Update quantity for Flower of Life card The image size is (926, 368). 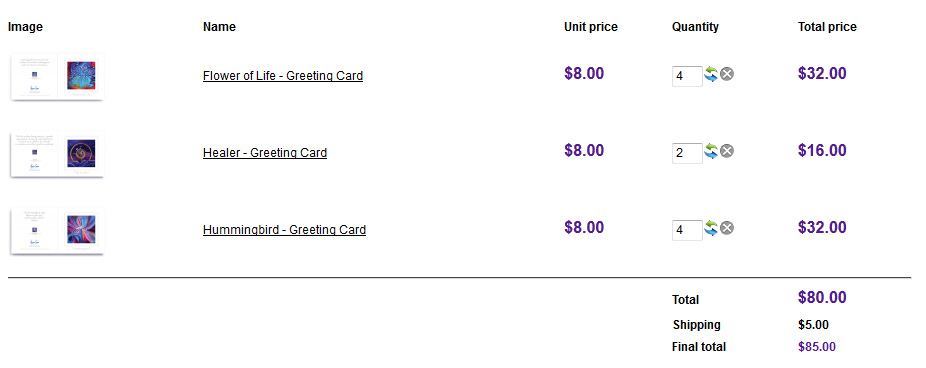712,74
